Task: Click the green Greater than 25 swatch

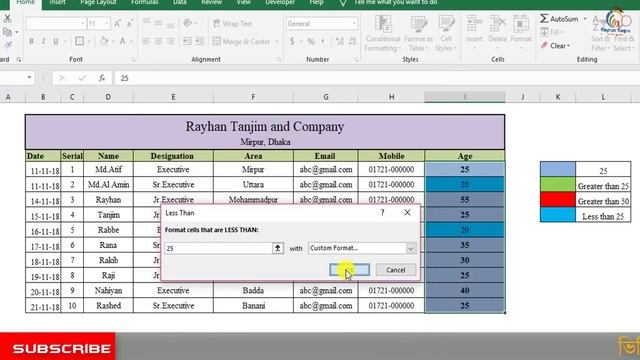Action: coord(558,184)
